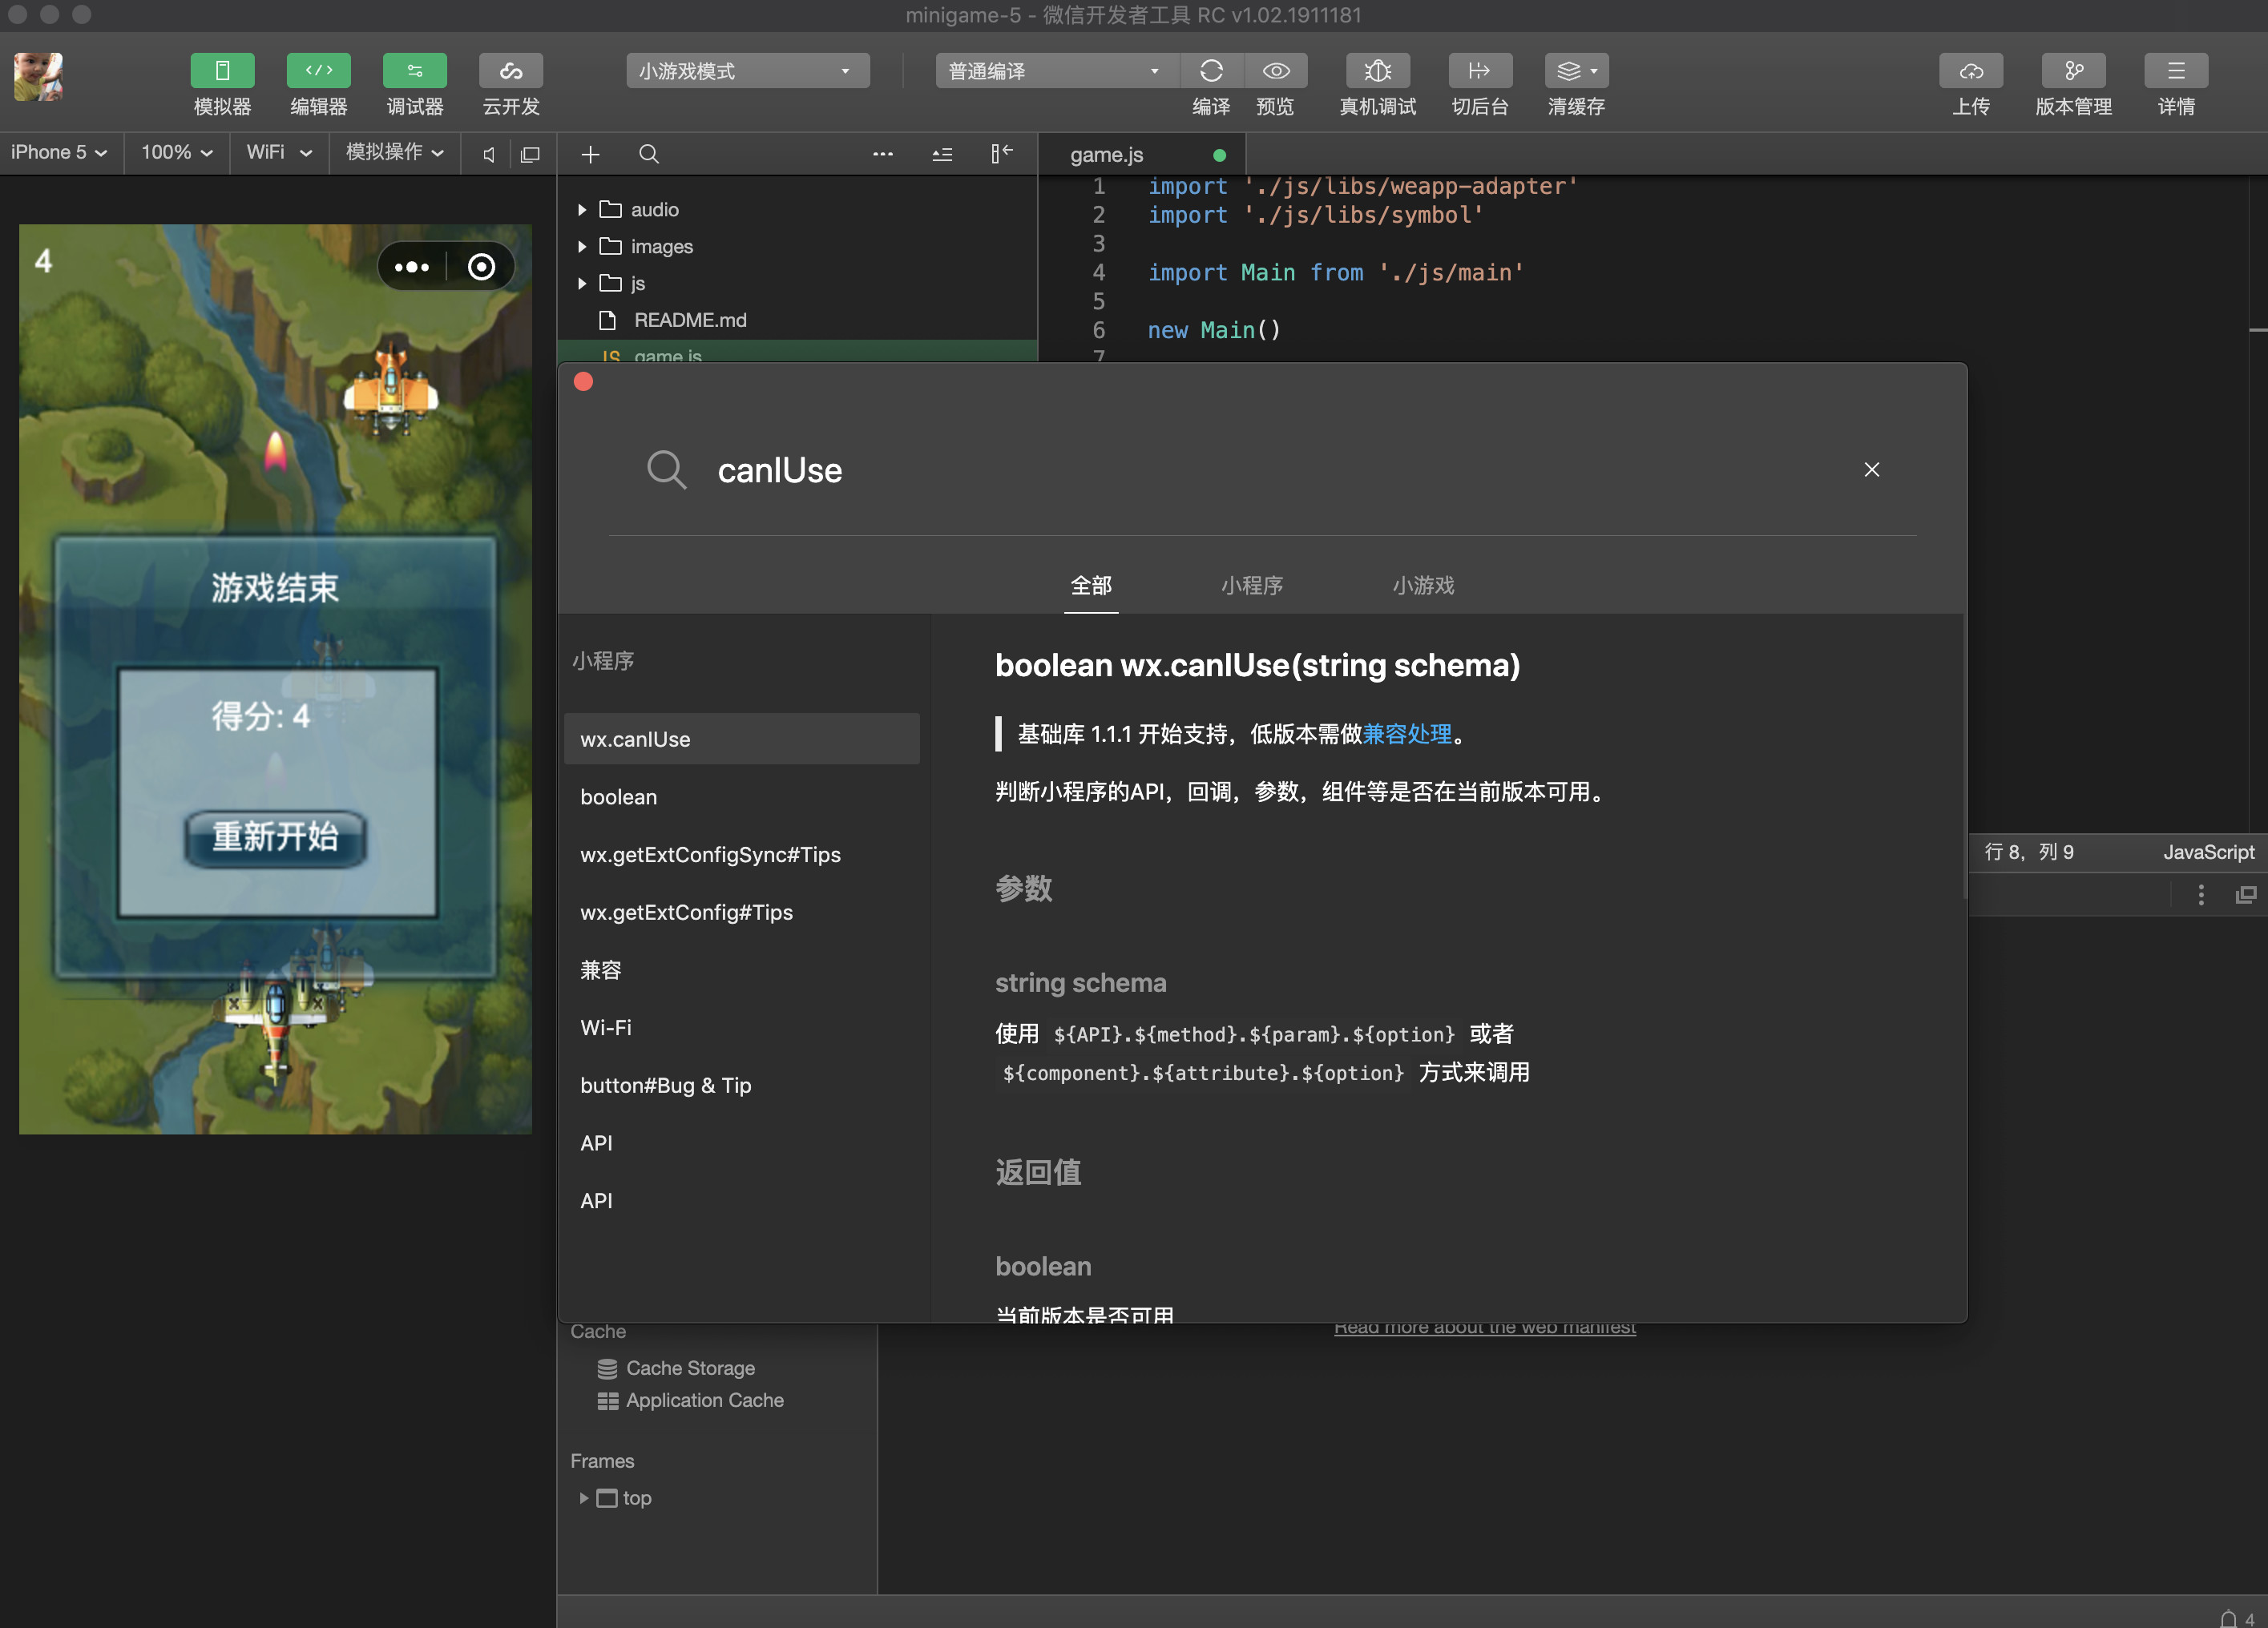
Task: Toggle the 模拟器 simulator panel
Action: [x=222, y=71]
